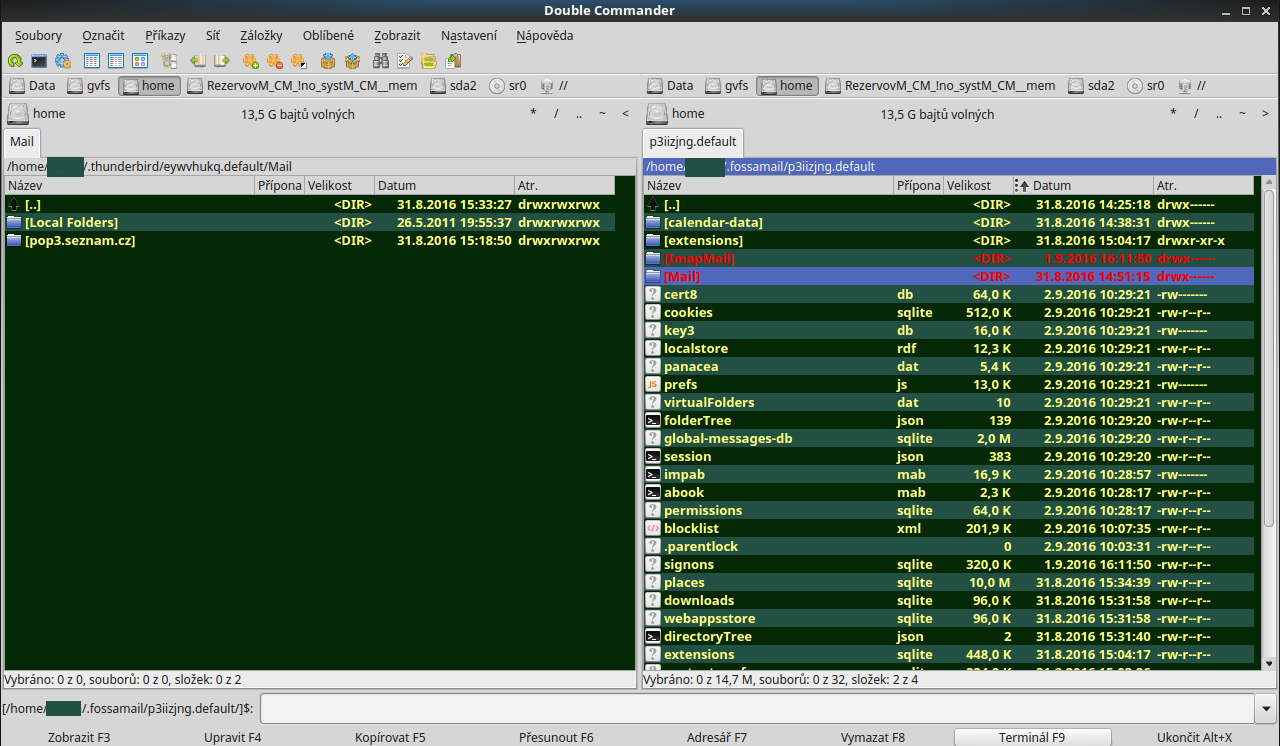Click the pack files box icon
Viewport: 1280px width, 746px height.
(x=328, y=61)
